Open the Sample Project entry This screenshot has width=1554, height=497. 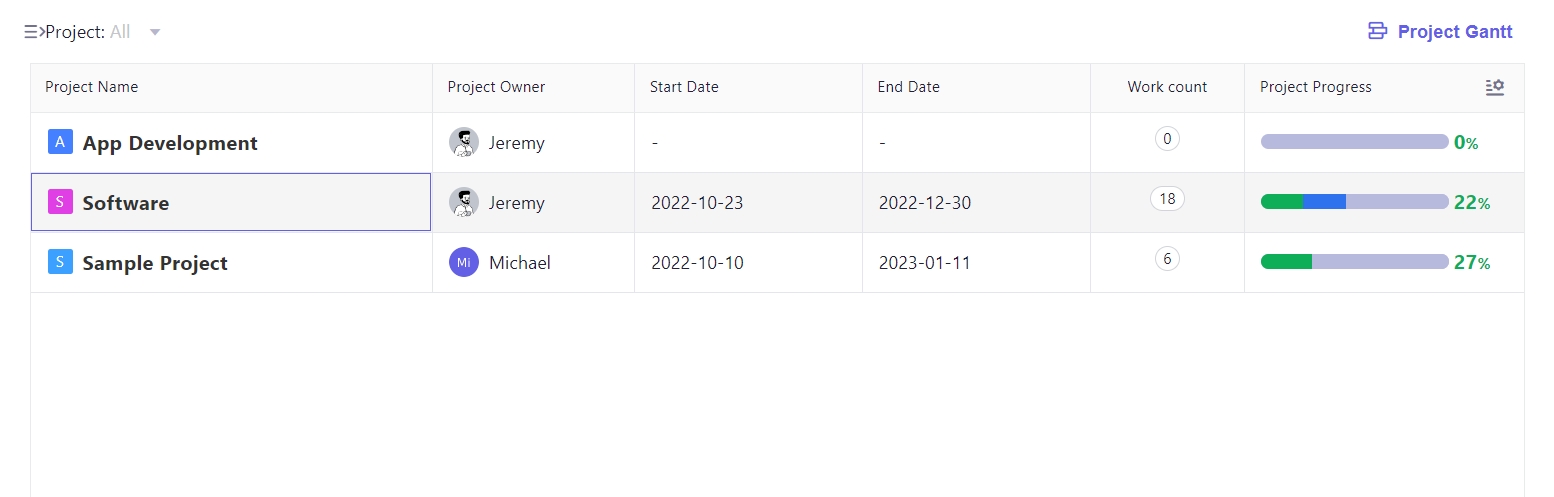pos(155,263)
